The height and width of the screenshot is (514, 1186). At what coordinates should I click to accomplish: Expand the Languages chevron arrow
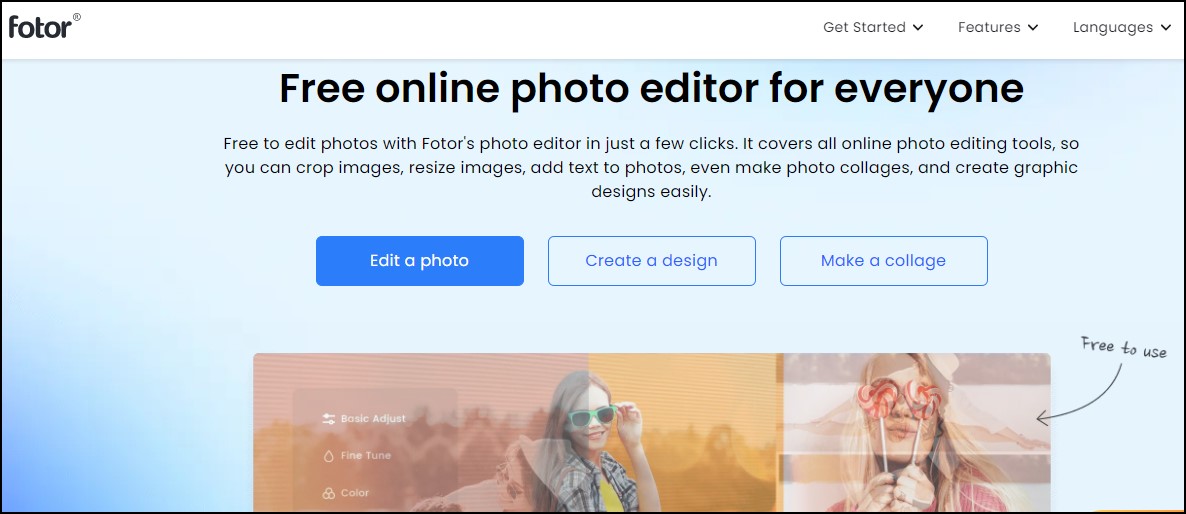pyautogui.click(x=1166, y=28)
